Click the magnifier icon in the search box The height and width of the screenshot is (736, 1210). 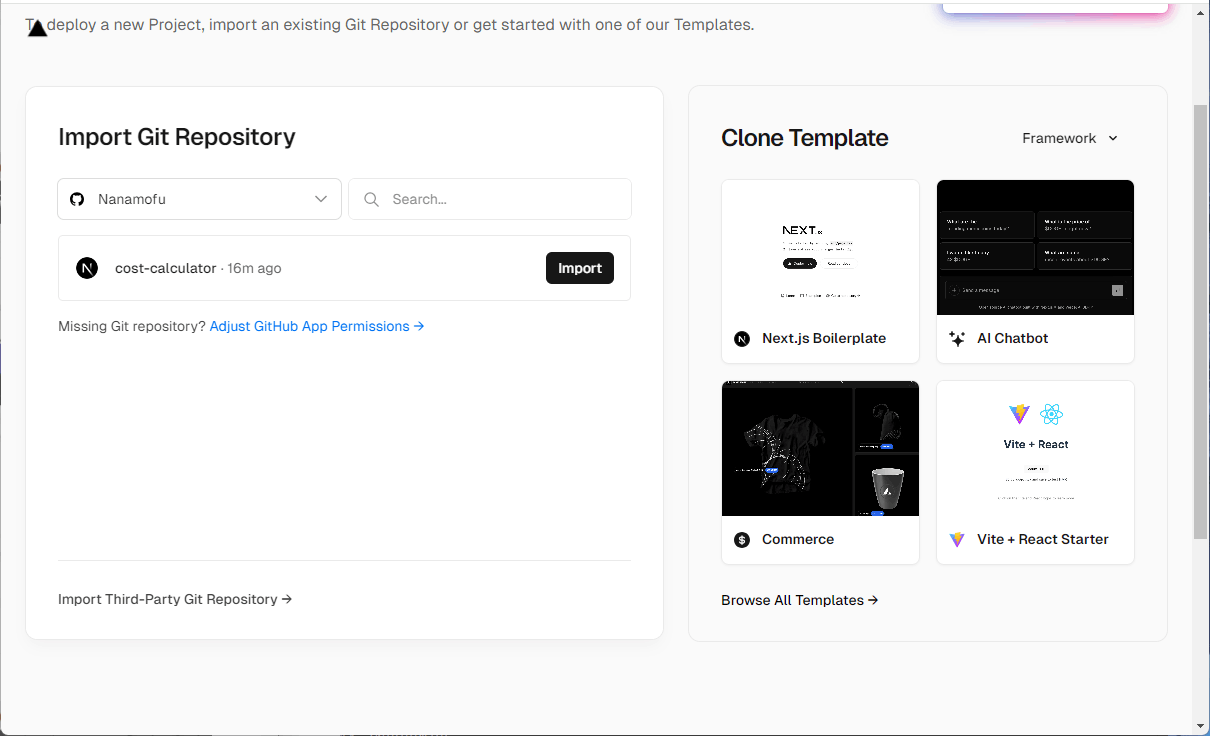(x=371, y=199)
